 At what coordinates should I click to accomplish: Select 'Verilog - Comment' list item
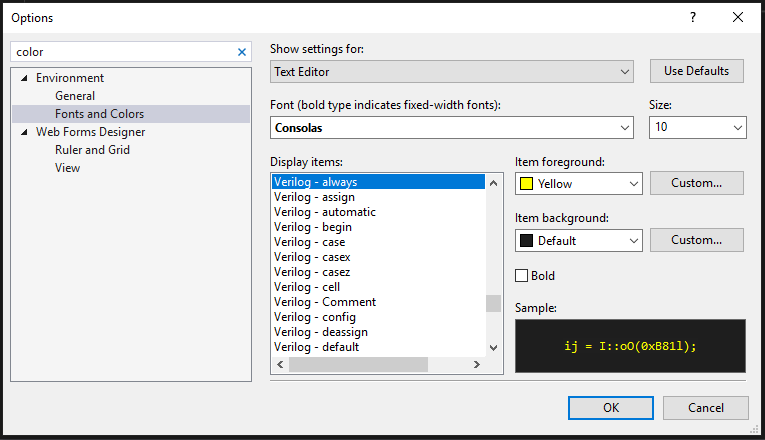[x=378, y=302]
